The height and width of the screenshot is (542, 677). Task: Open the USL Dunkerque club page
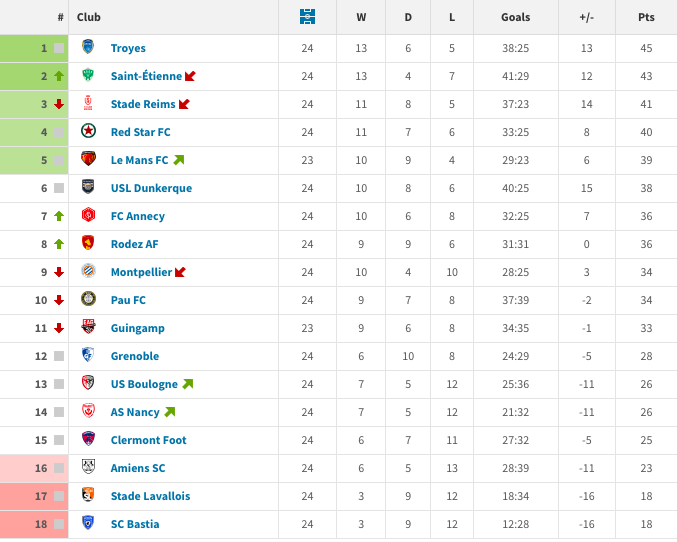pos(151,188)
